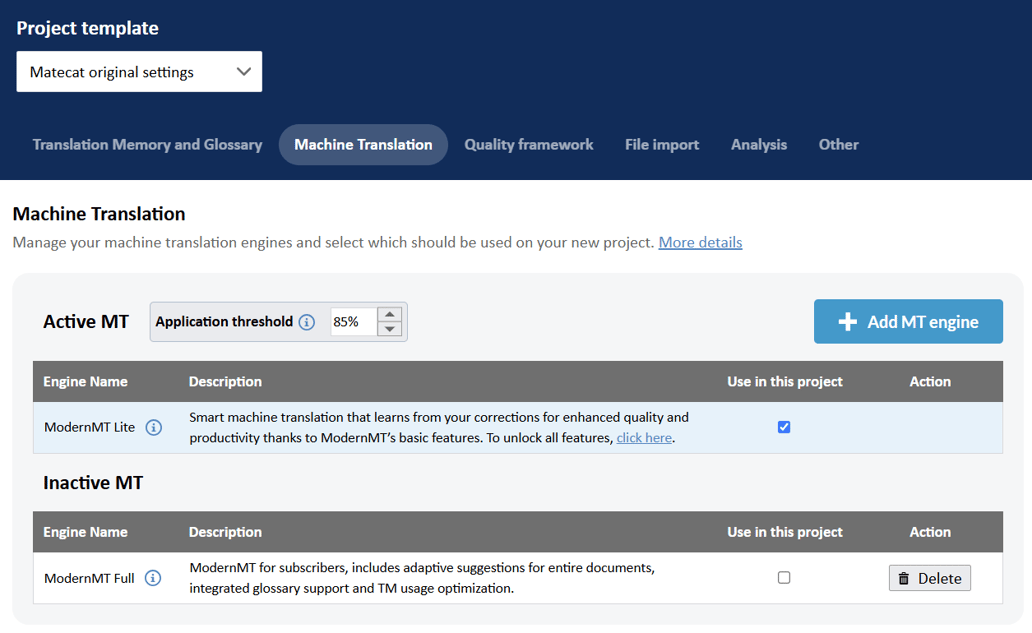
Task: Open the Project template dropdown
Action: pos(139,71)
